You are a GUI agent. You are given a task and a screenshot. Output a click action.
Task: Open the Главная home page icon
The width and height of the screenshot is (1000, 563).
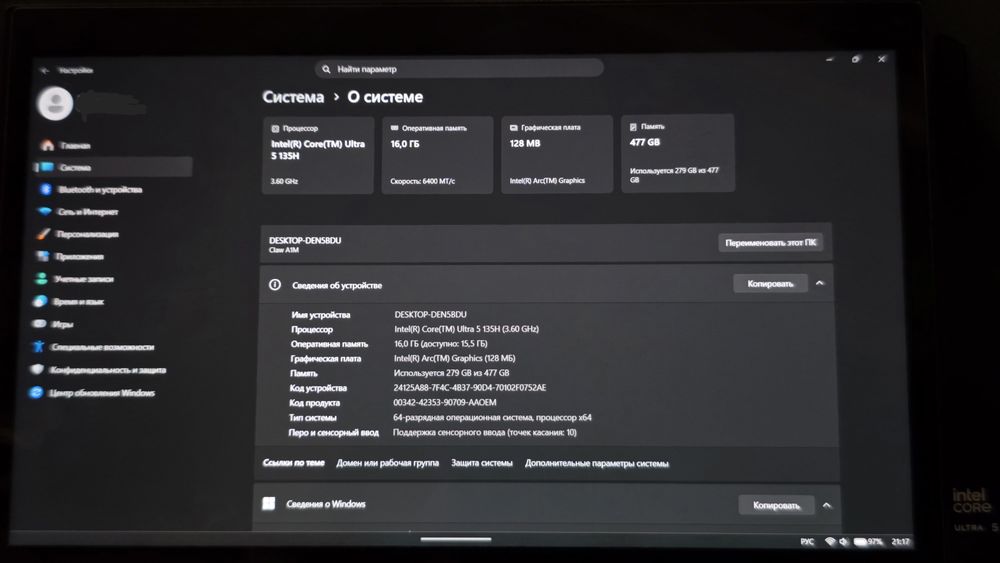(x=48, y=145)
